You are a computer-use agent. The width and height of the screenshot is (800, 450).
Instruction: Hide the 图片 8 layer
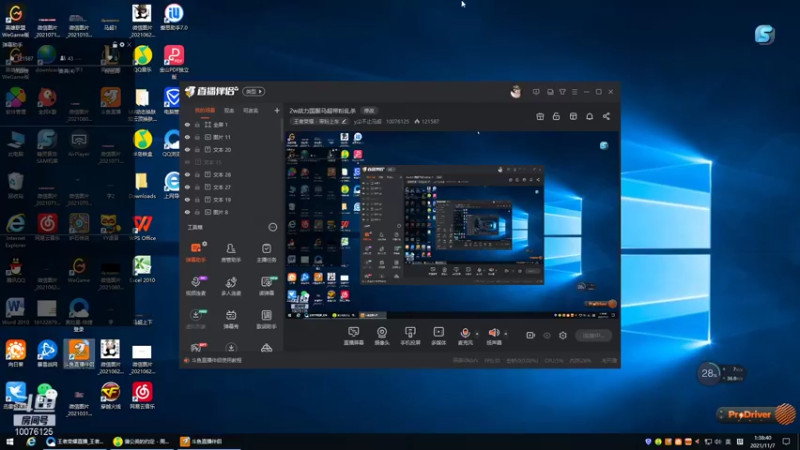tap(187, 212)
